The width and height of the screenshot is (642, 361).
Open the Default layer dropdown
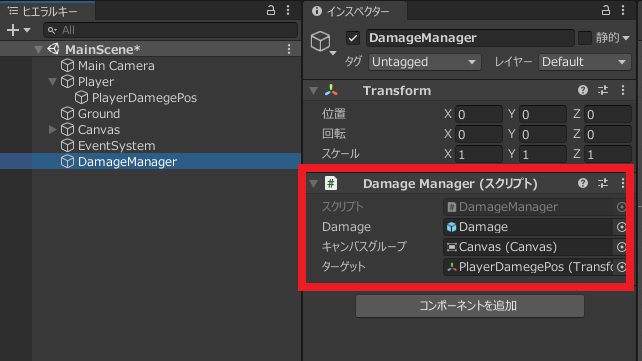pos(585,62)
